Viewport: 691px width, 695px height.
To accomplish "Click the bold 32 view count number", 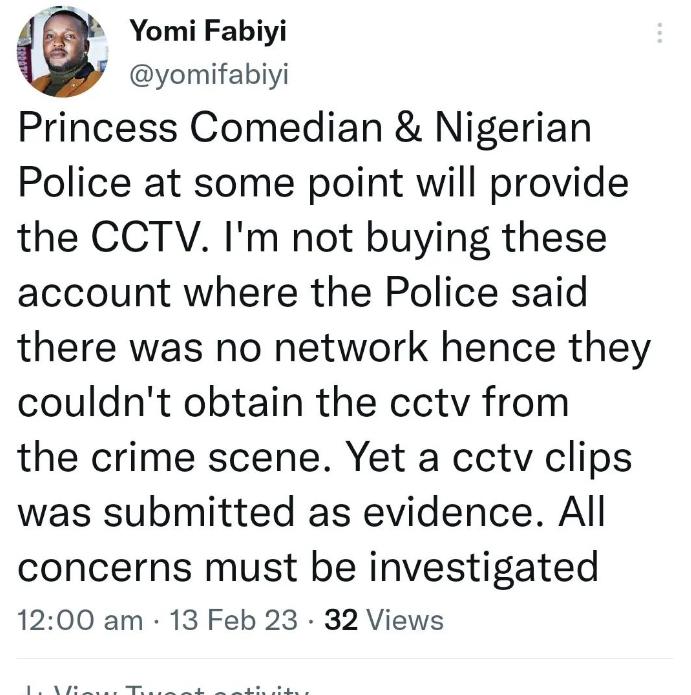I will [x=341, y=620].
